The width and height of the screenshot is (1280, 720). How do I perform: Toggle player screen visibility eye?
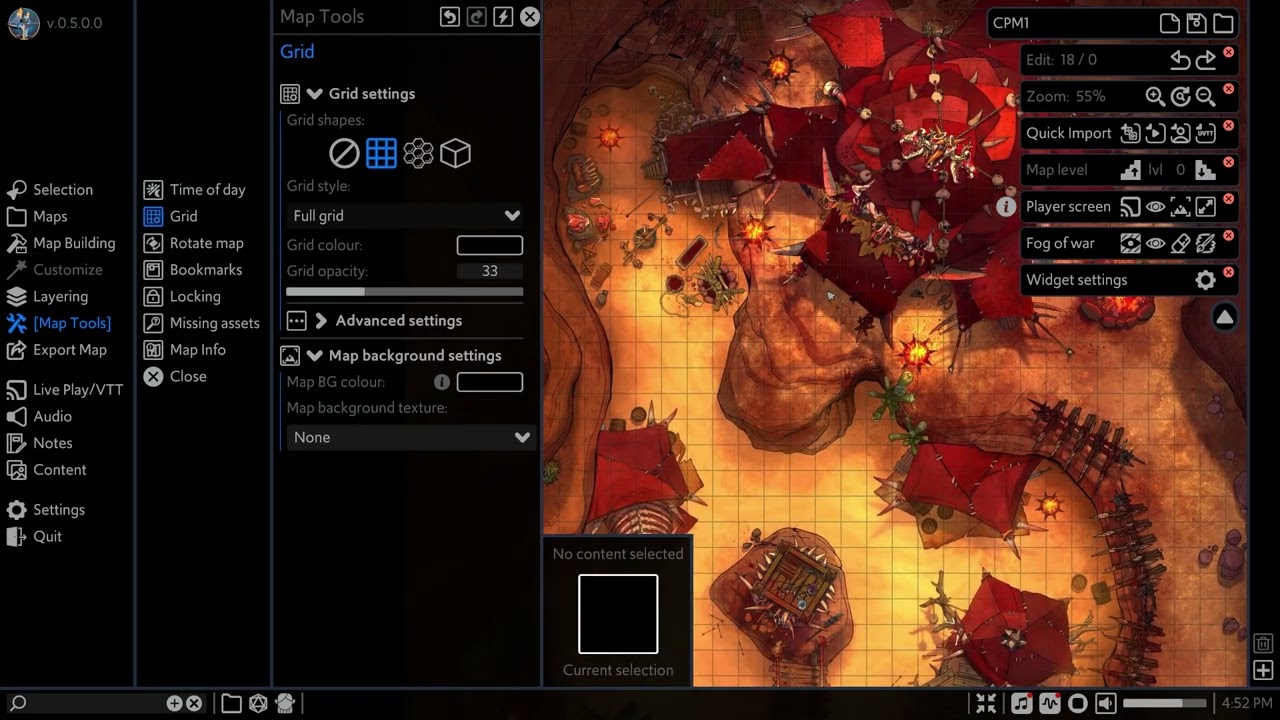tap(1155, 207)
